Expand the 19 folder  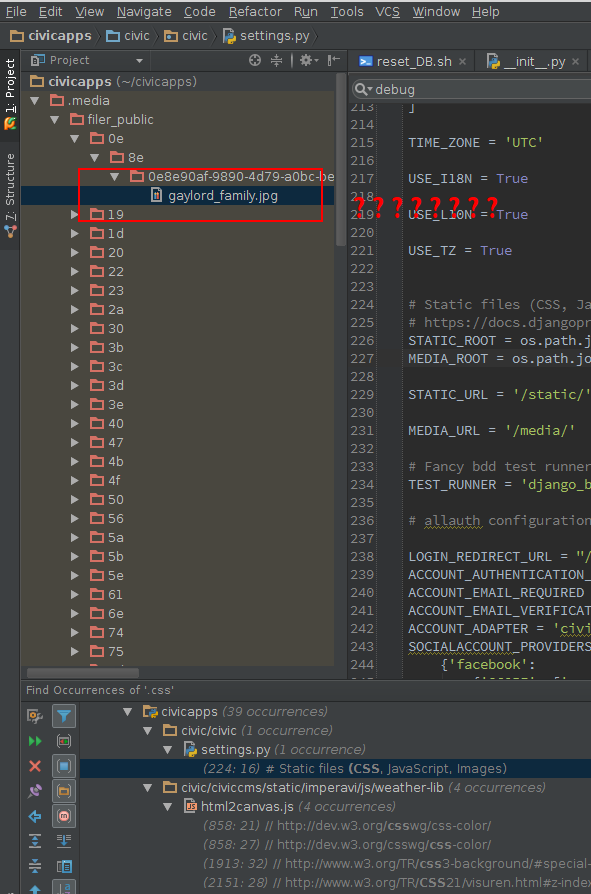point(75,214)
